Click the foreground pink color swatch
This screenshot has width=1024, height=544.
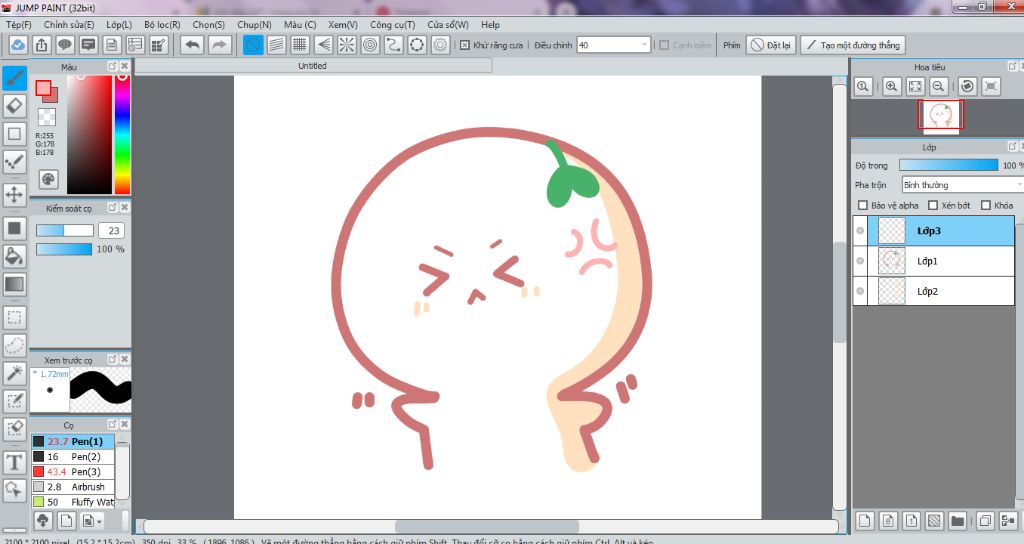point(44,88)
